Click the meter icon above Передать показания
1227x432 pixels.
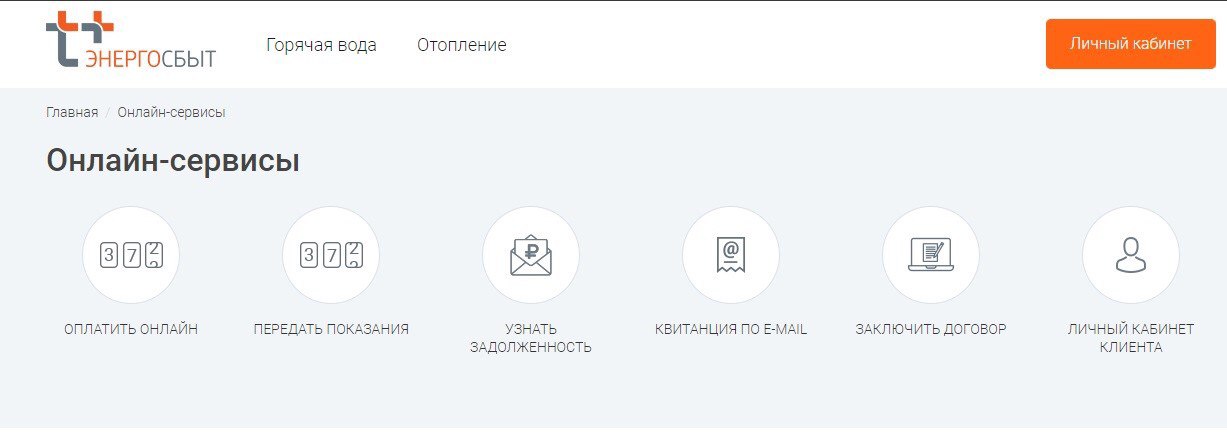pos(331,255)
